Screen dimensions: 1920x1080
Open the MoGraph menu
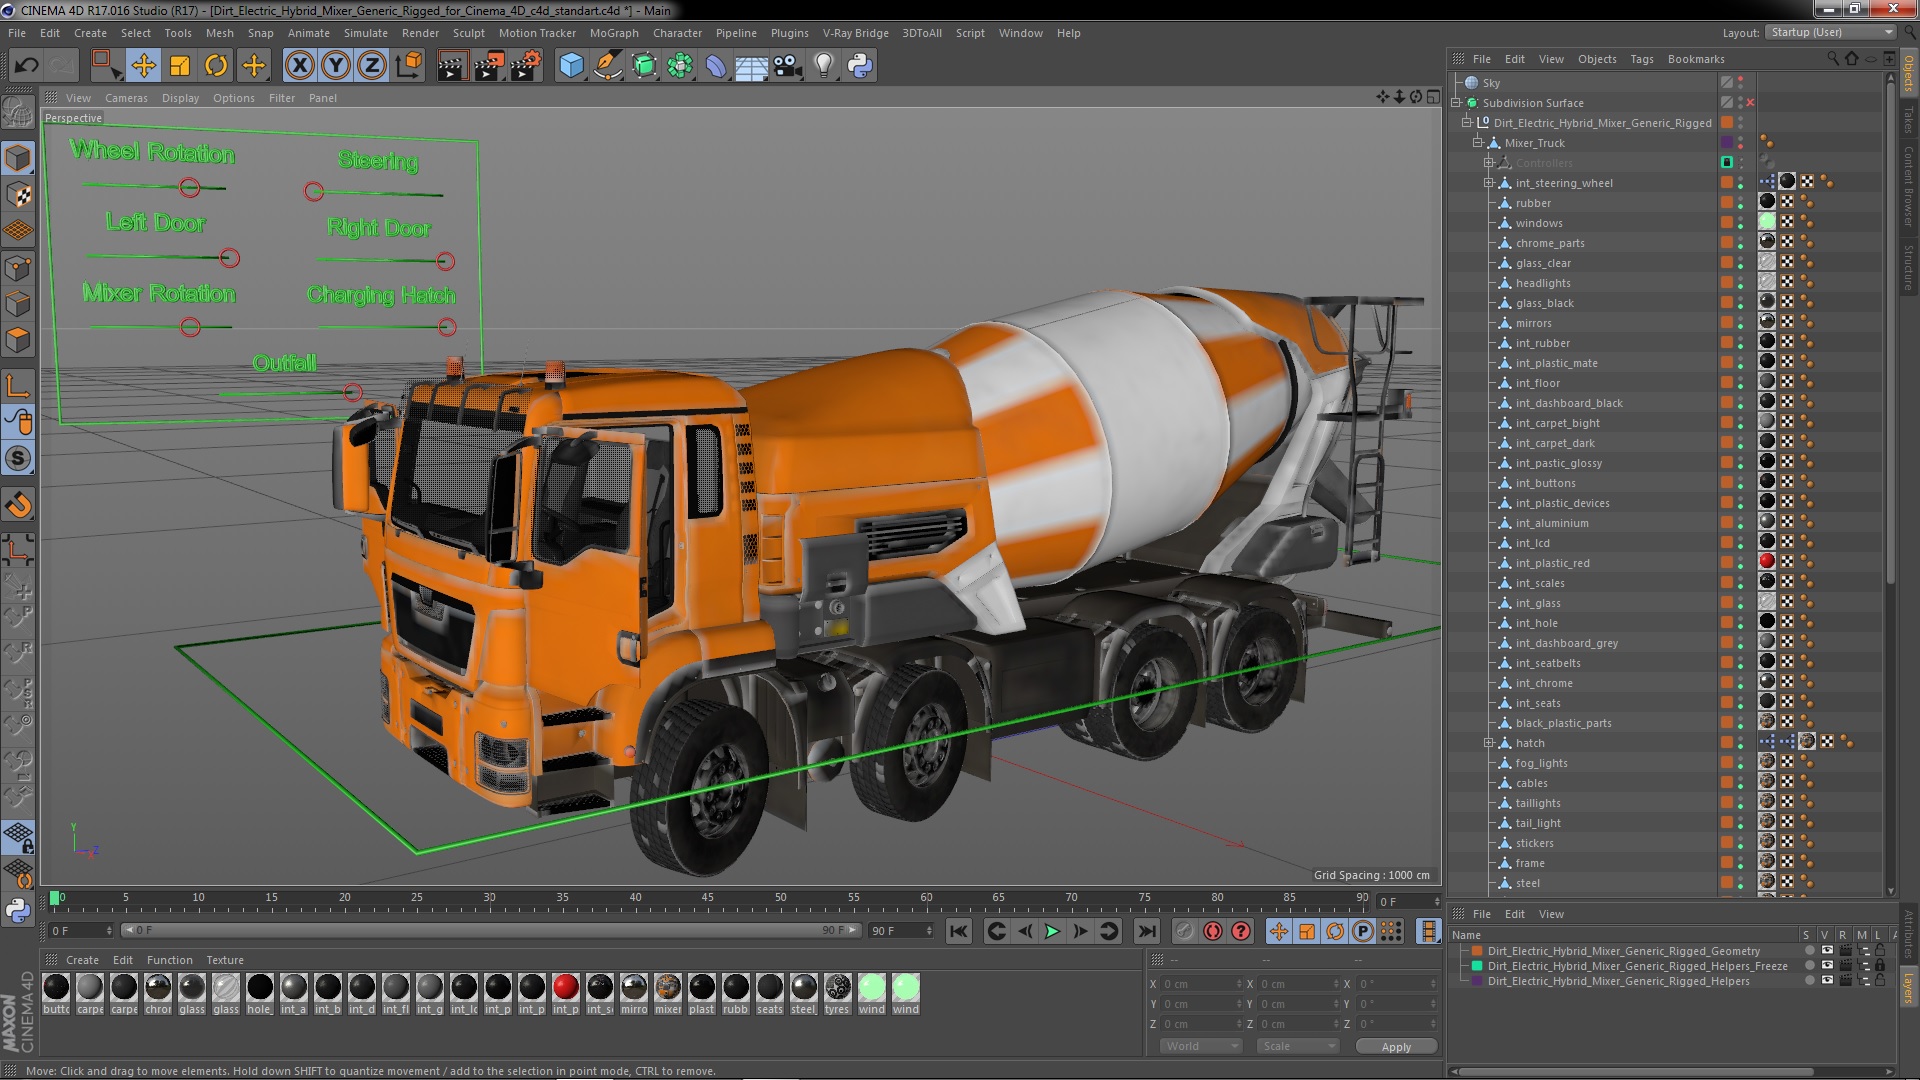pyautogui.click(x=614, y=33)
